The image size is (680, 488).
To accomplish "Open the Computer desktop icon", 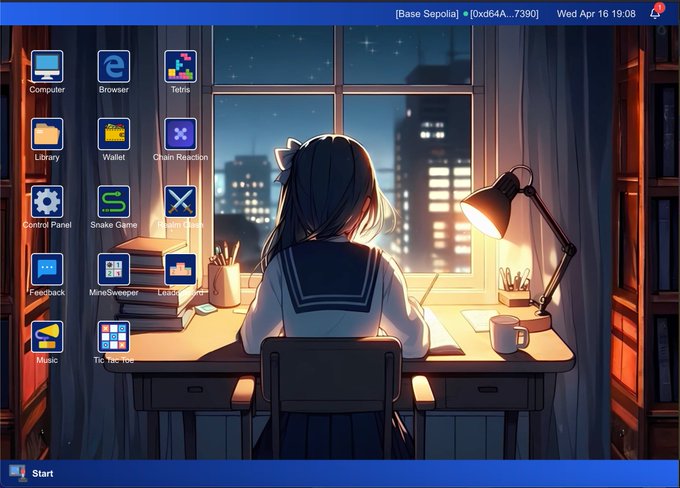I will (x=47, y=67).
